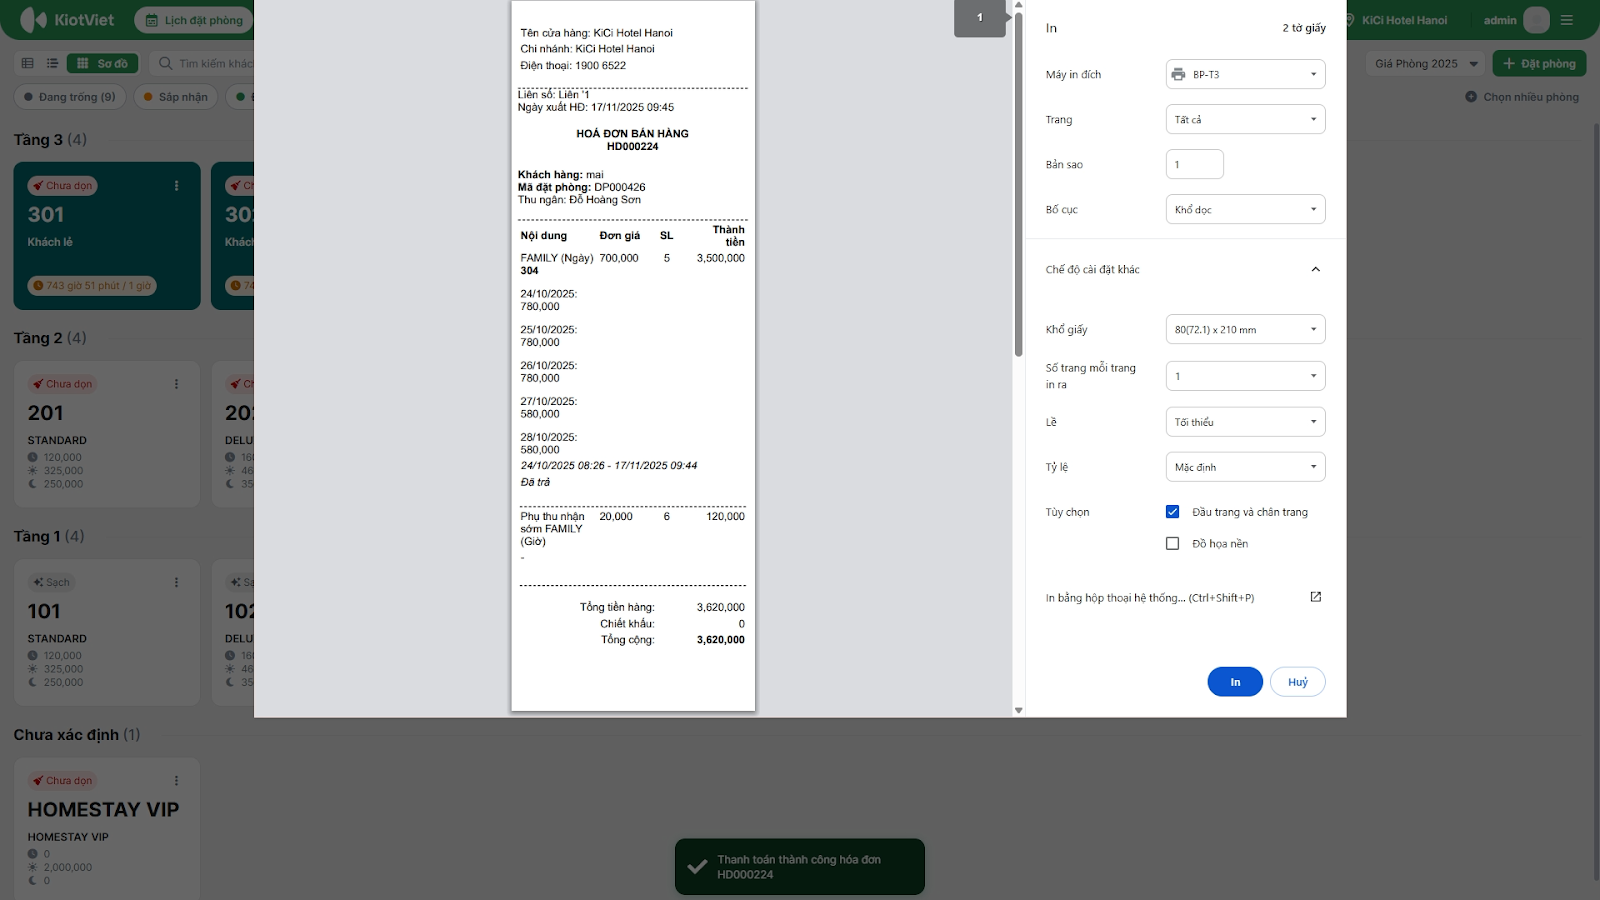
Task: Click the 743 giờ 51 phút duration badge
Action: tap(92, 286)
